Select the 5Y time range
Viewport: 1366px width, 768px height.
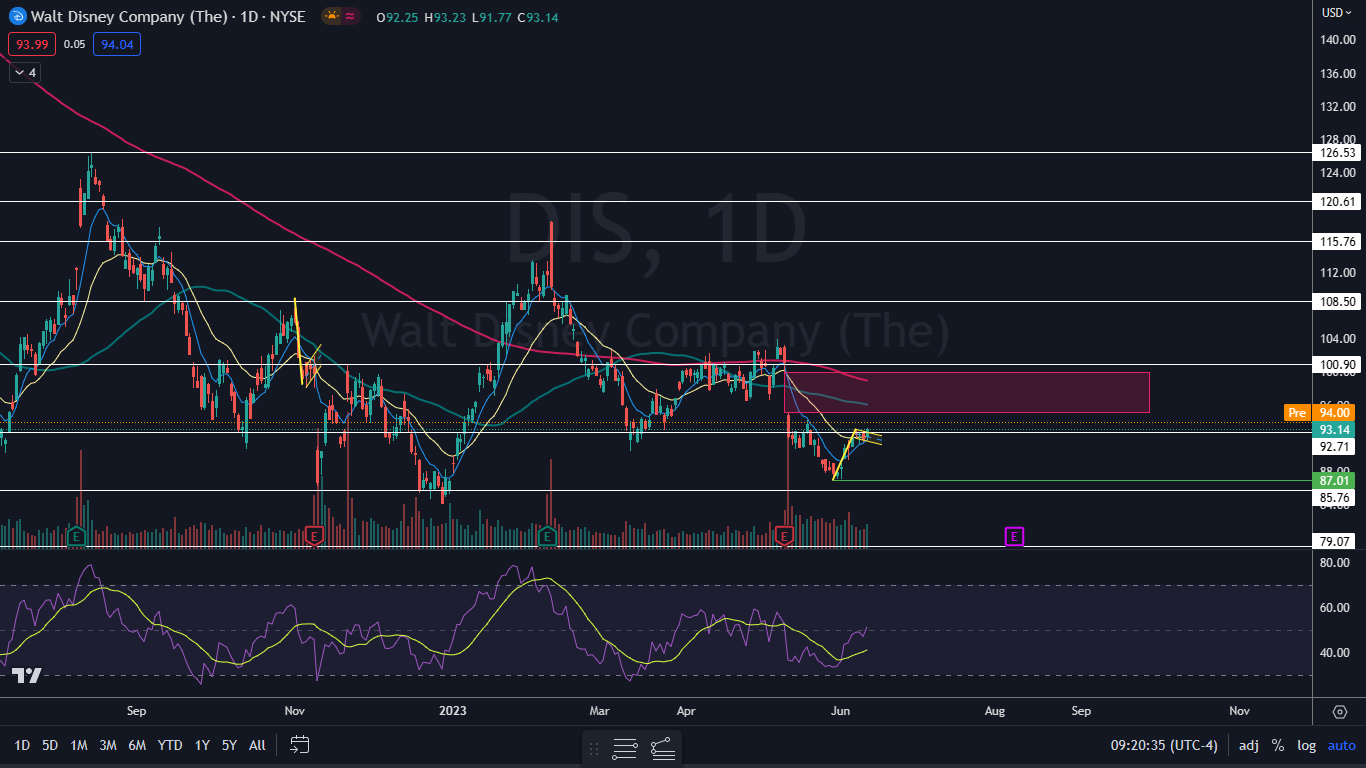coord(229,745)
